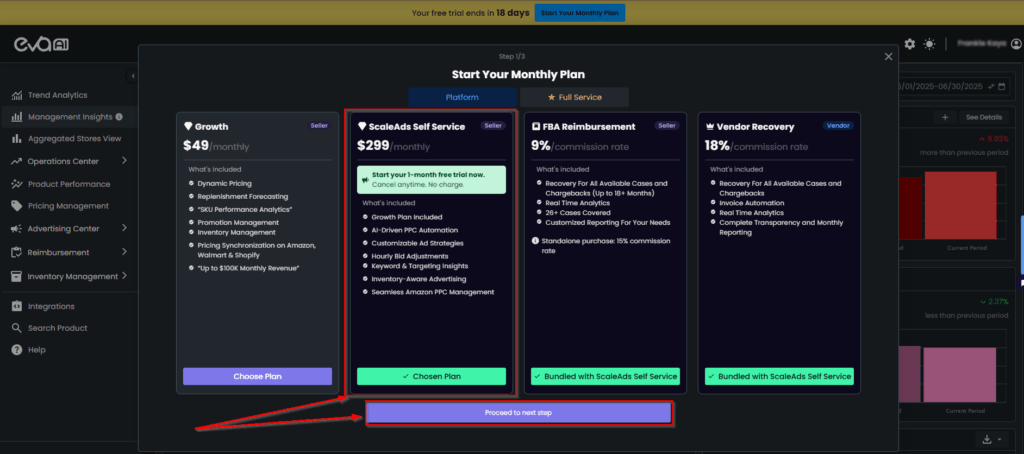
Task: Click the Reimbursement clipboard icon
Action: [x=17, y=252]
